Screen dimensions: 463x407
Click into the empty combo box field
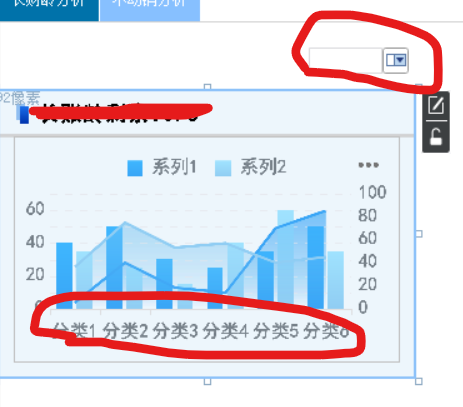click(x=345, y=60)
